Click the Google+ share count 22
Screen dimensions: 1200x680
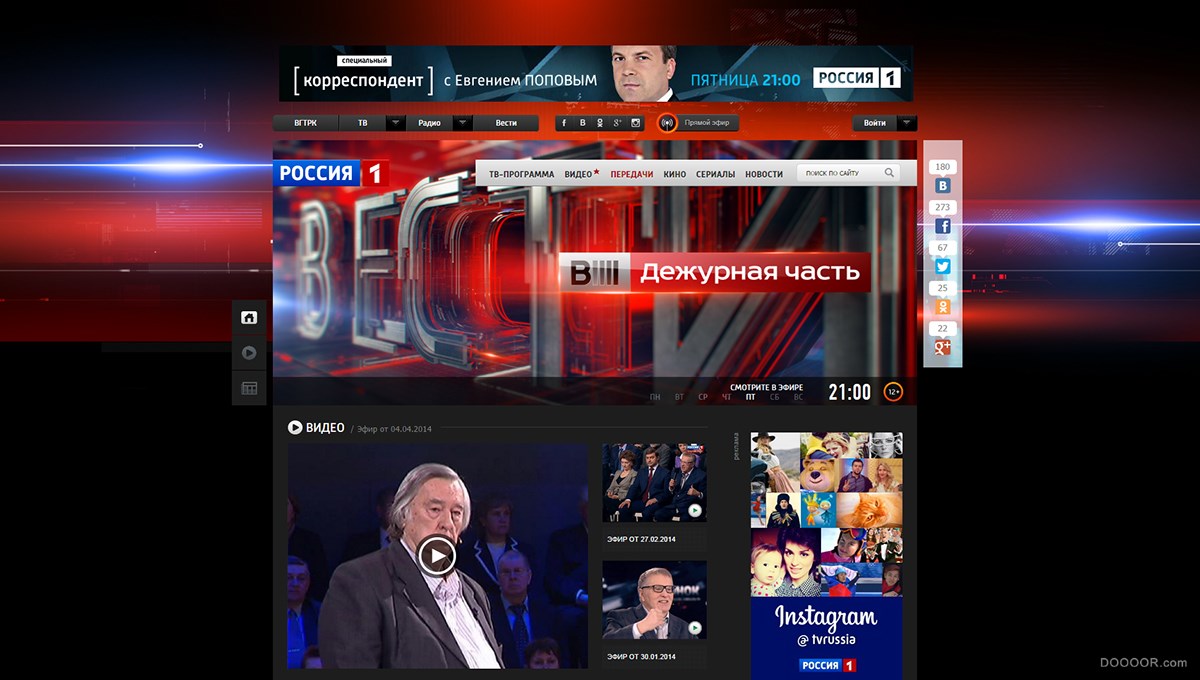pyautogui.click(x=942, y=328)
